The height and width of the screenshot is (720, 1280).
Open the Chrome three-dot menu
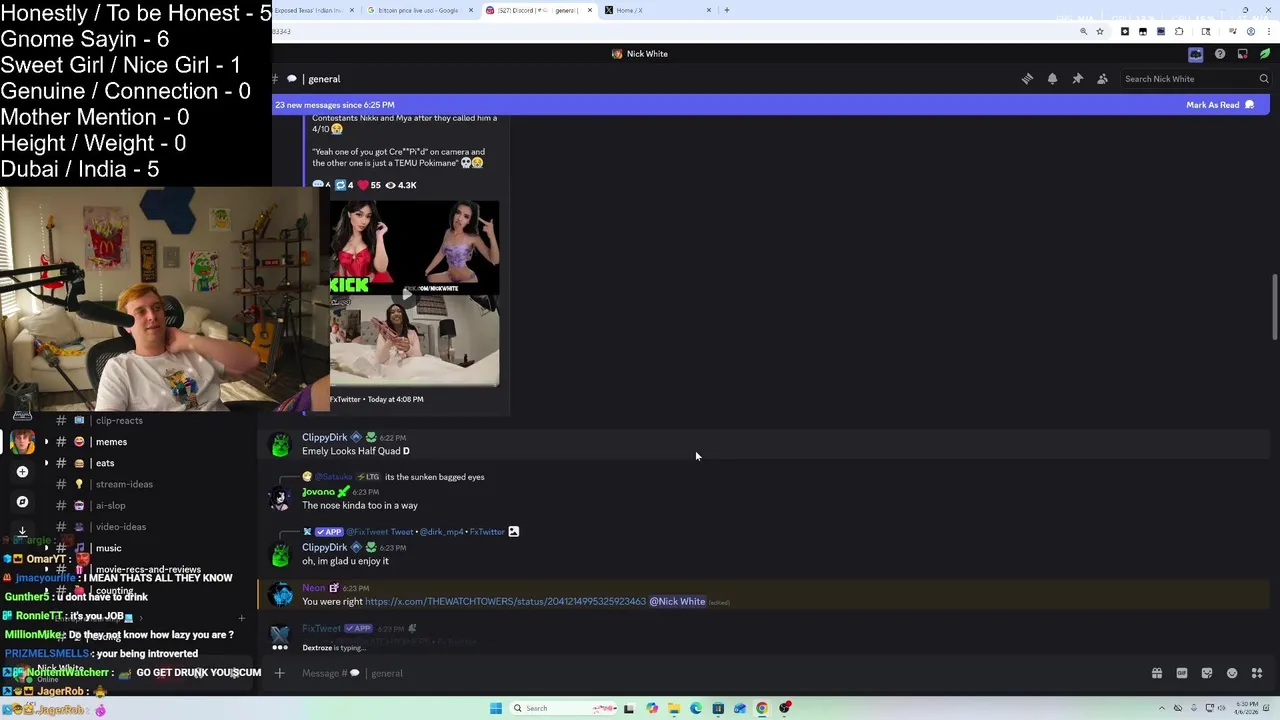tap(1268, 32)
